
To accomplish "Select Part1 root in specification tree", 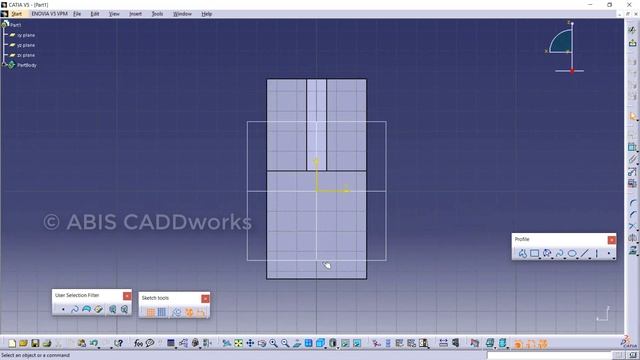I will (x=16, y=25).
